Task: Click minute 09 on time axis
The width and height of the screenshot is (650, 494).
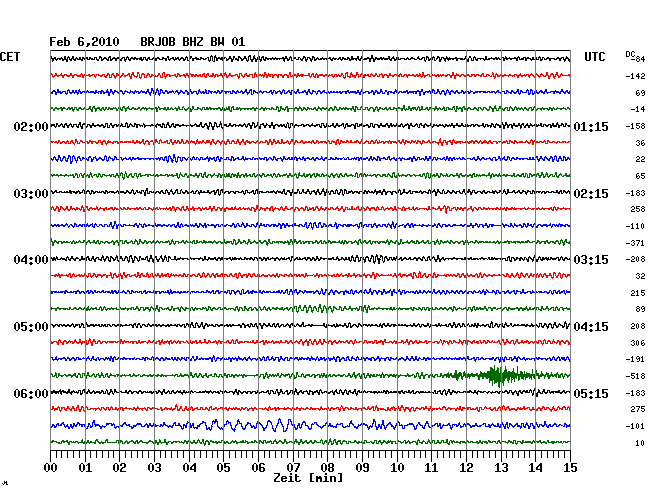Action: coord(362,468)
